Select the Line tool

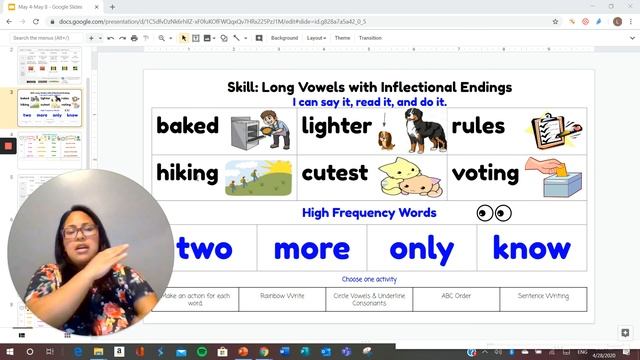[237, 38]
